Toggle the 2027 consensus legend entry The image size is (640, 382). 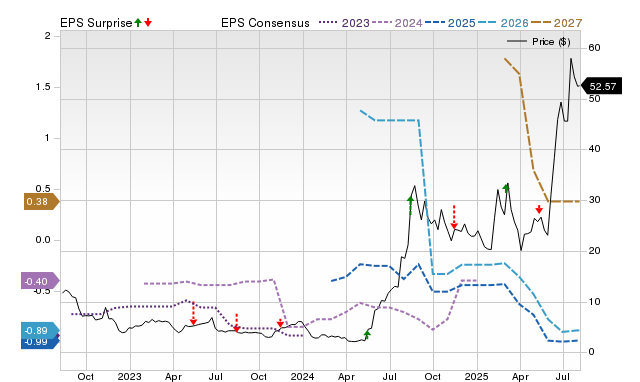(556, 23)
